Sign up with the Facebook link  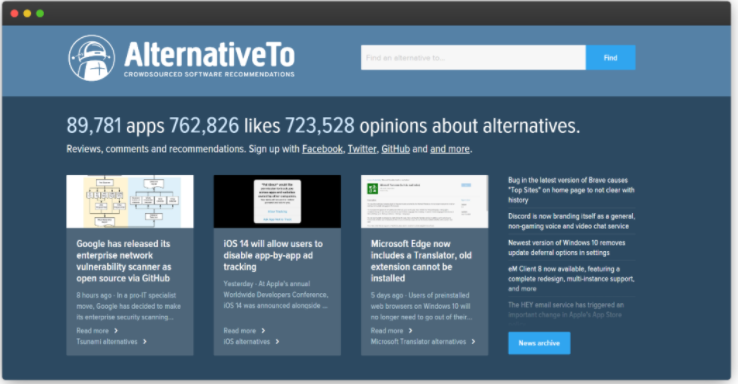(x=322, y=149)
